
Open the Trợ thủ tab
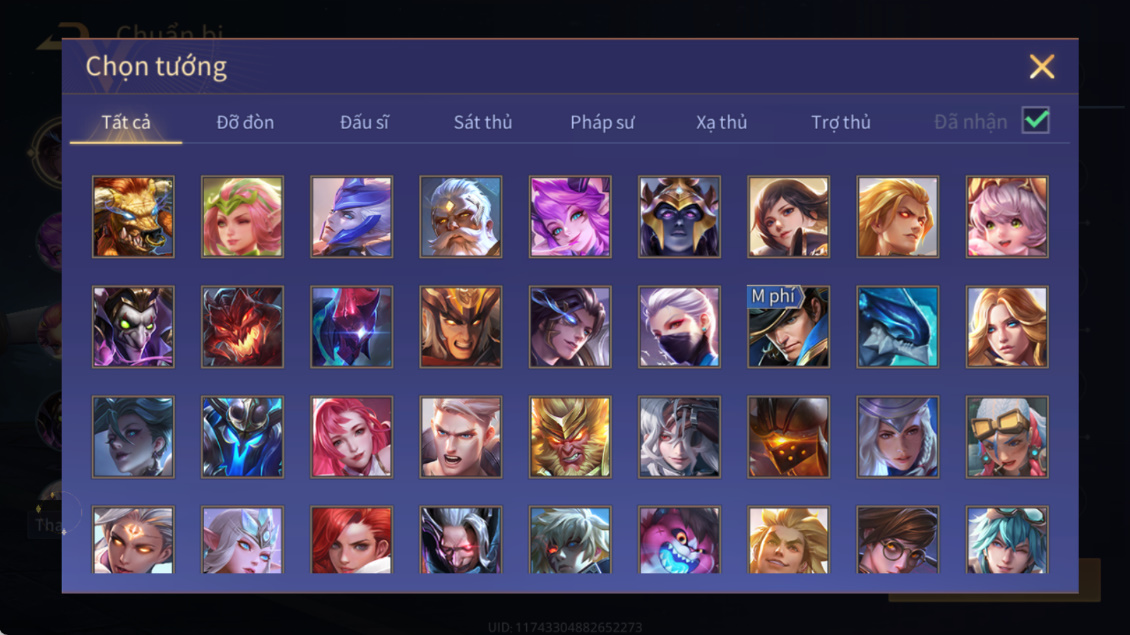(840, 123)
